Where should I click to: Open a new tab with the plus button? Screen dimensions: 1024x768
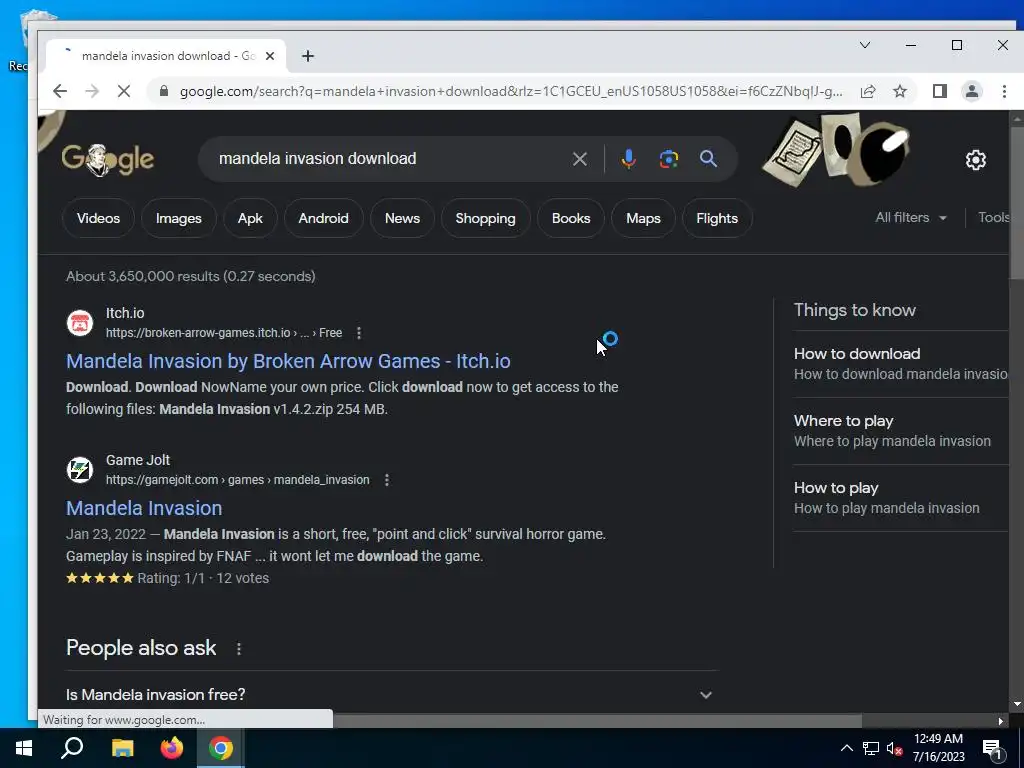tap(308, 56)
